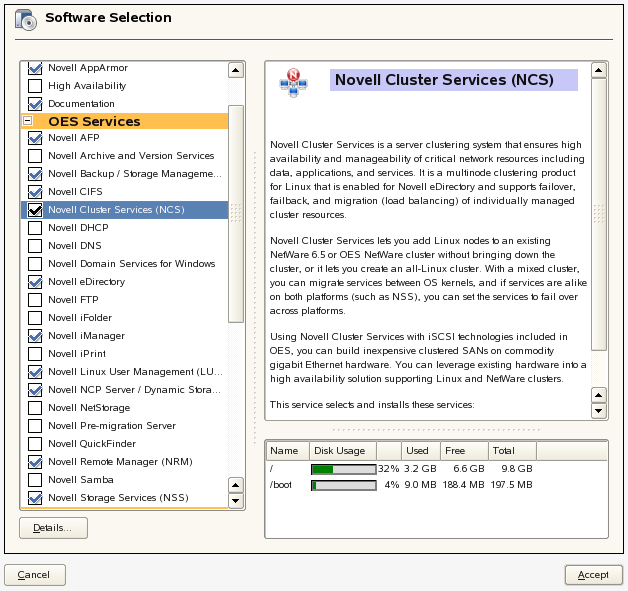The image size is (628, 591).
Task: Enable the High Availability checkbox
Action: point(35,86)
